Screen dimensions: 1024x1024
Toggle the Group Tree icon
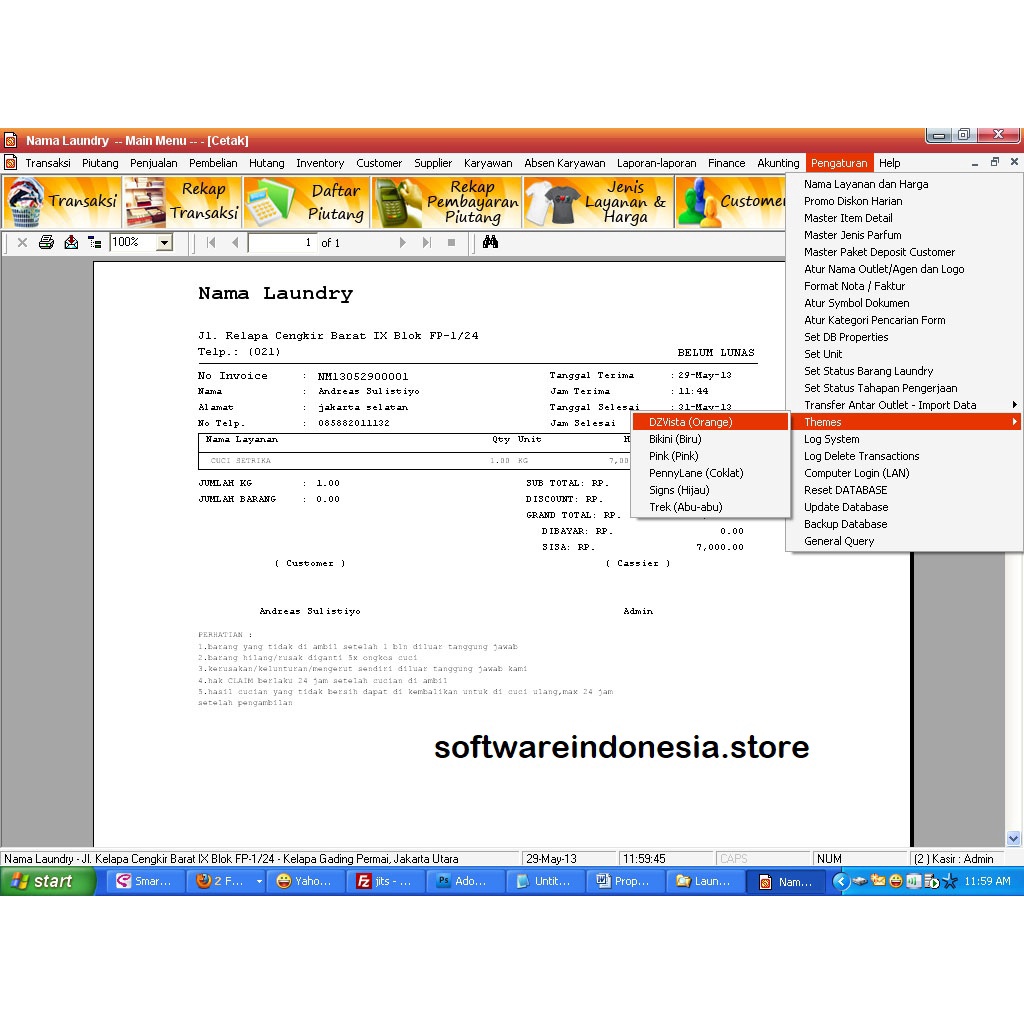point(93,241)
